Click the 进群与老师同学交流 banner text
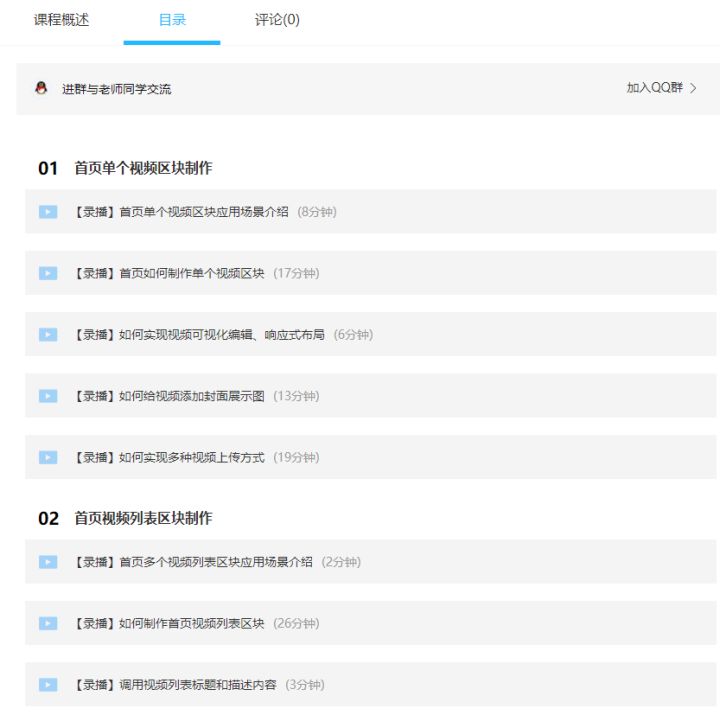Viewport: 720px width, 715px height. pos(116,89)
